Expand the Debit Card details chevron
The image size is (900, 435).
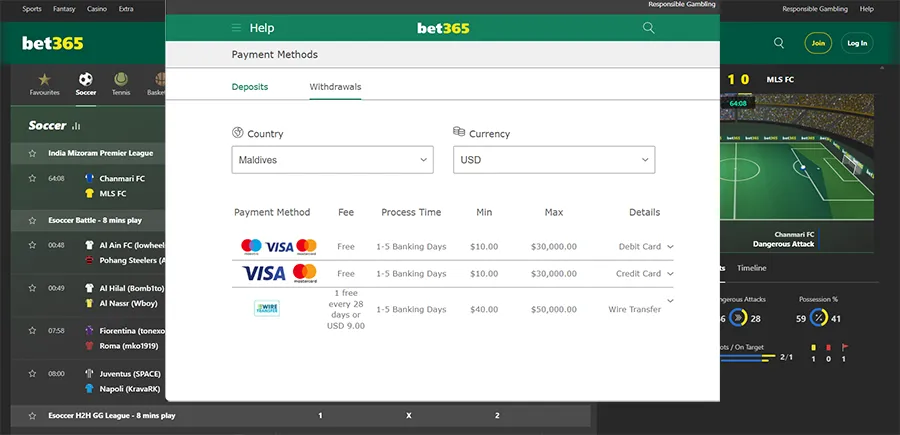pyautogui.click(x=670, y=247)
